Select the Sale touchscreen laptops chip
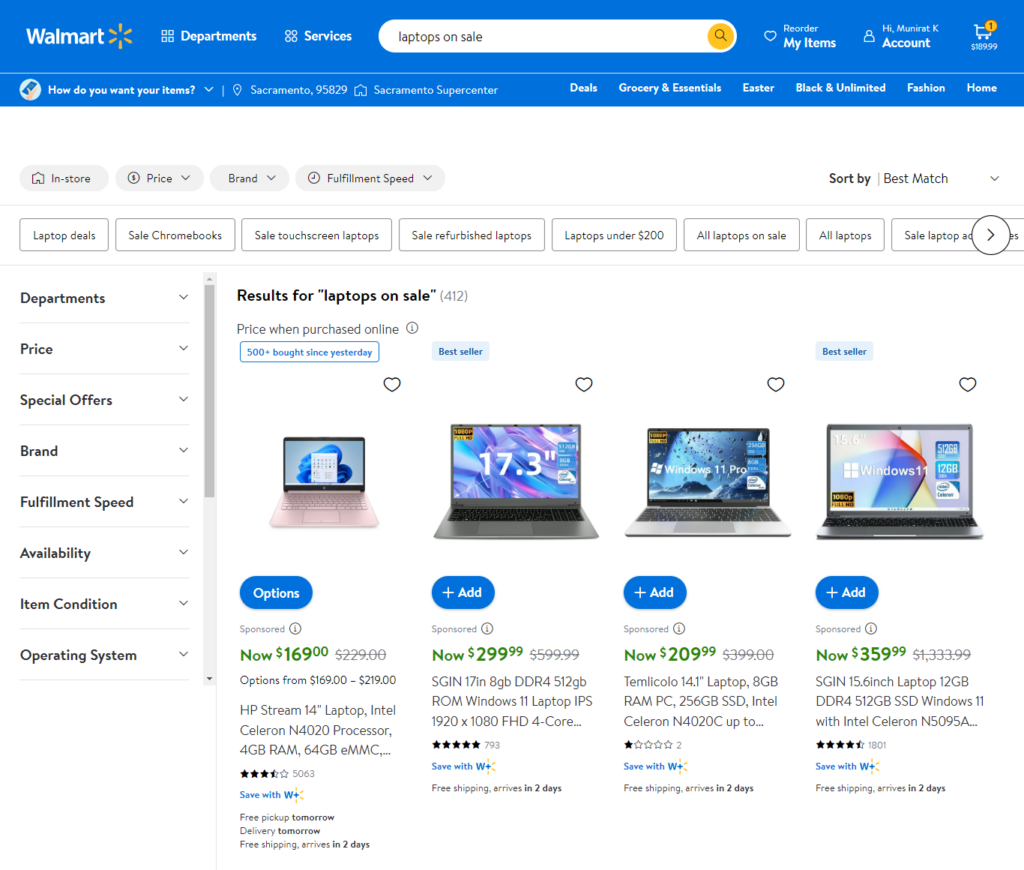Screen dimensions: 1024x870 (317, 235)
